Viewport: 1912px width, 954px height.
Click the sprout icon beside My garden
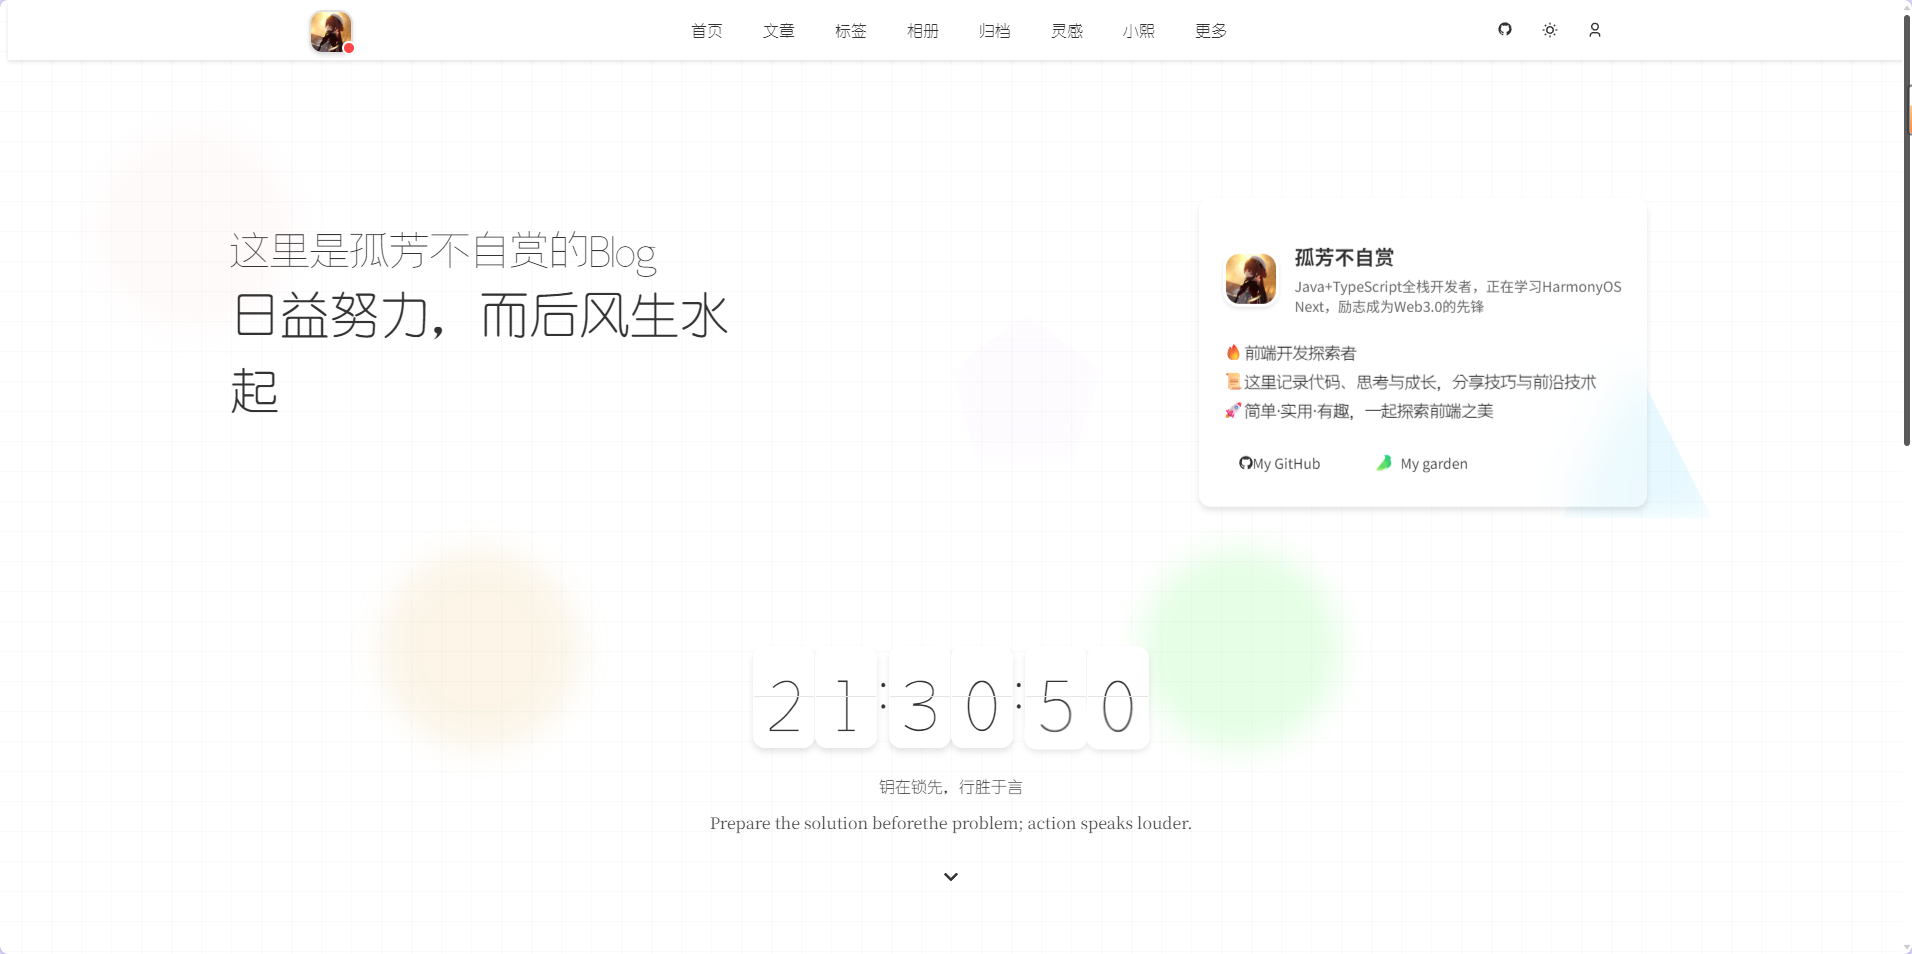1385,463
